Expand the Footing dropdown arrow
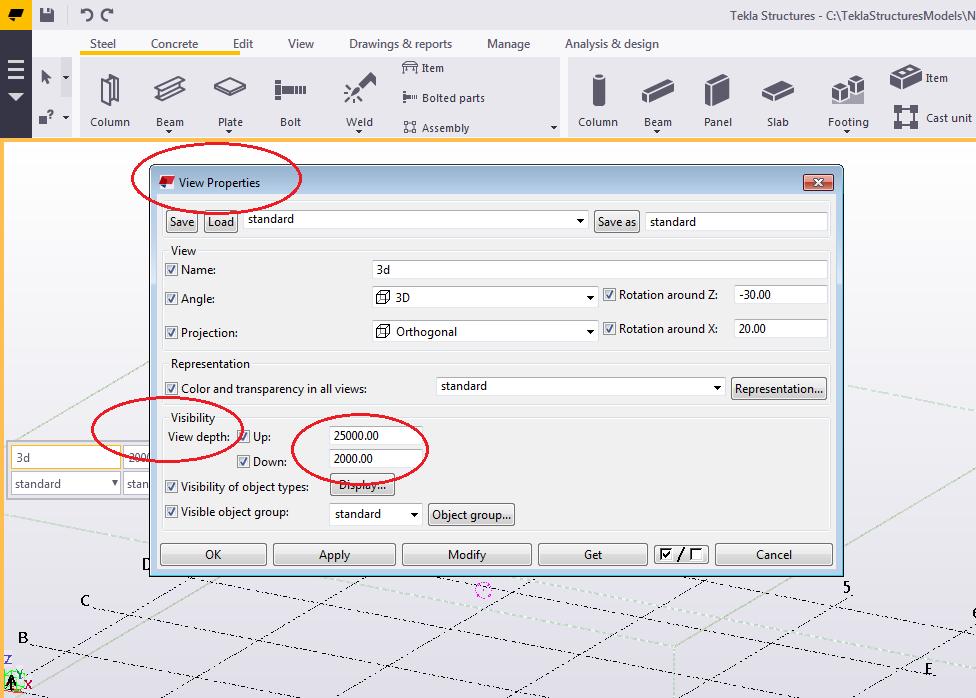976x698 pixels. click(x=848, y=131)
